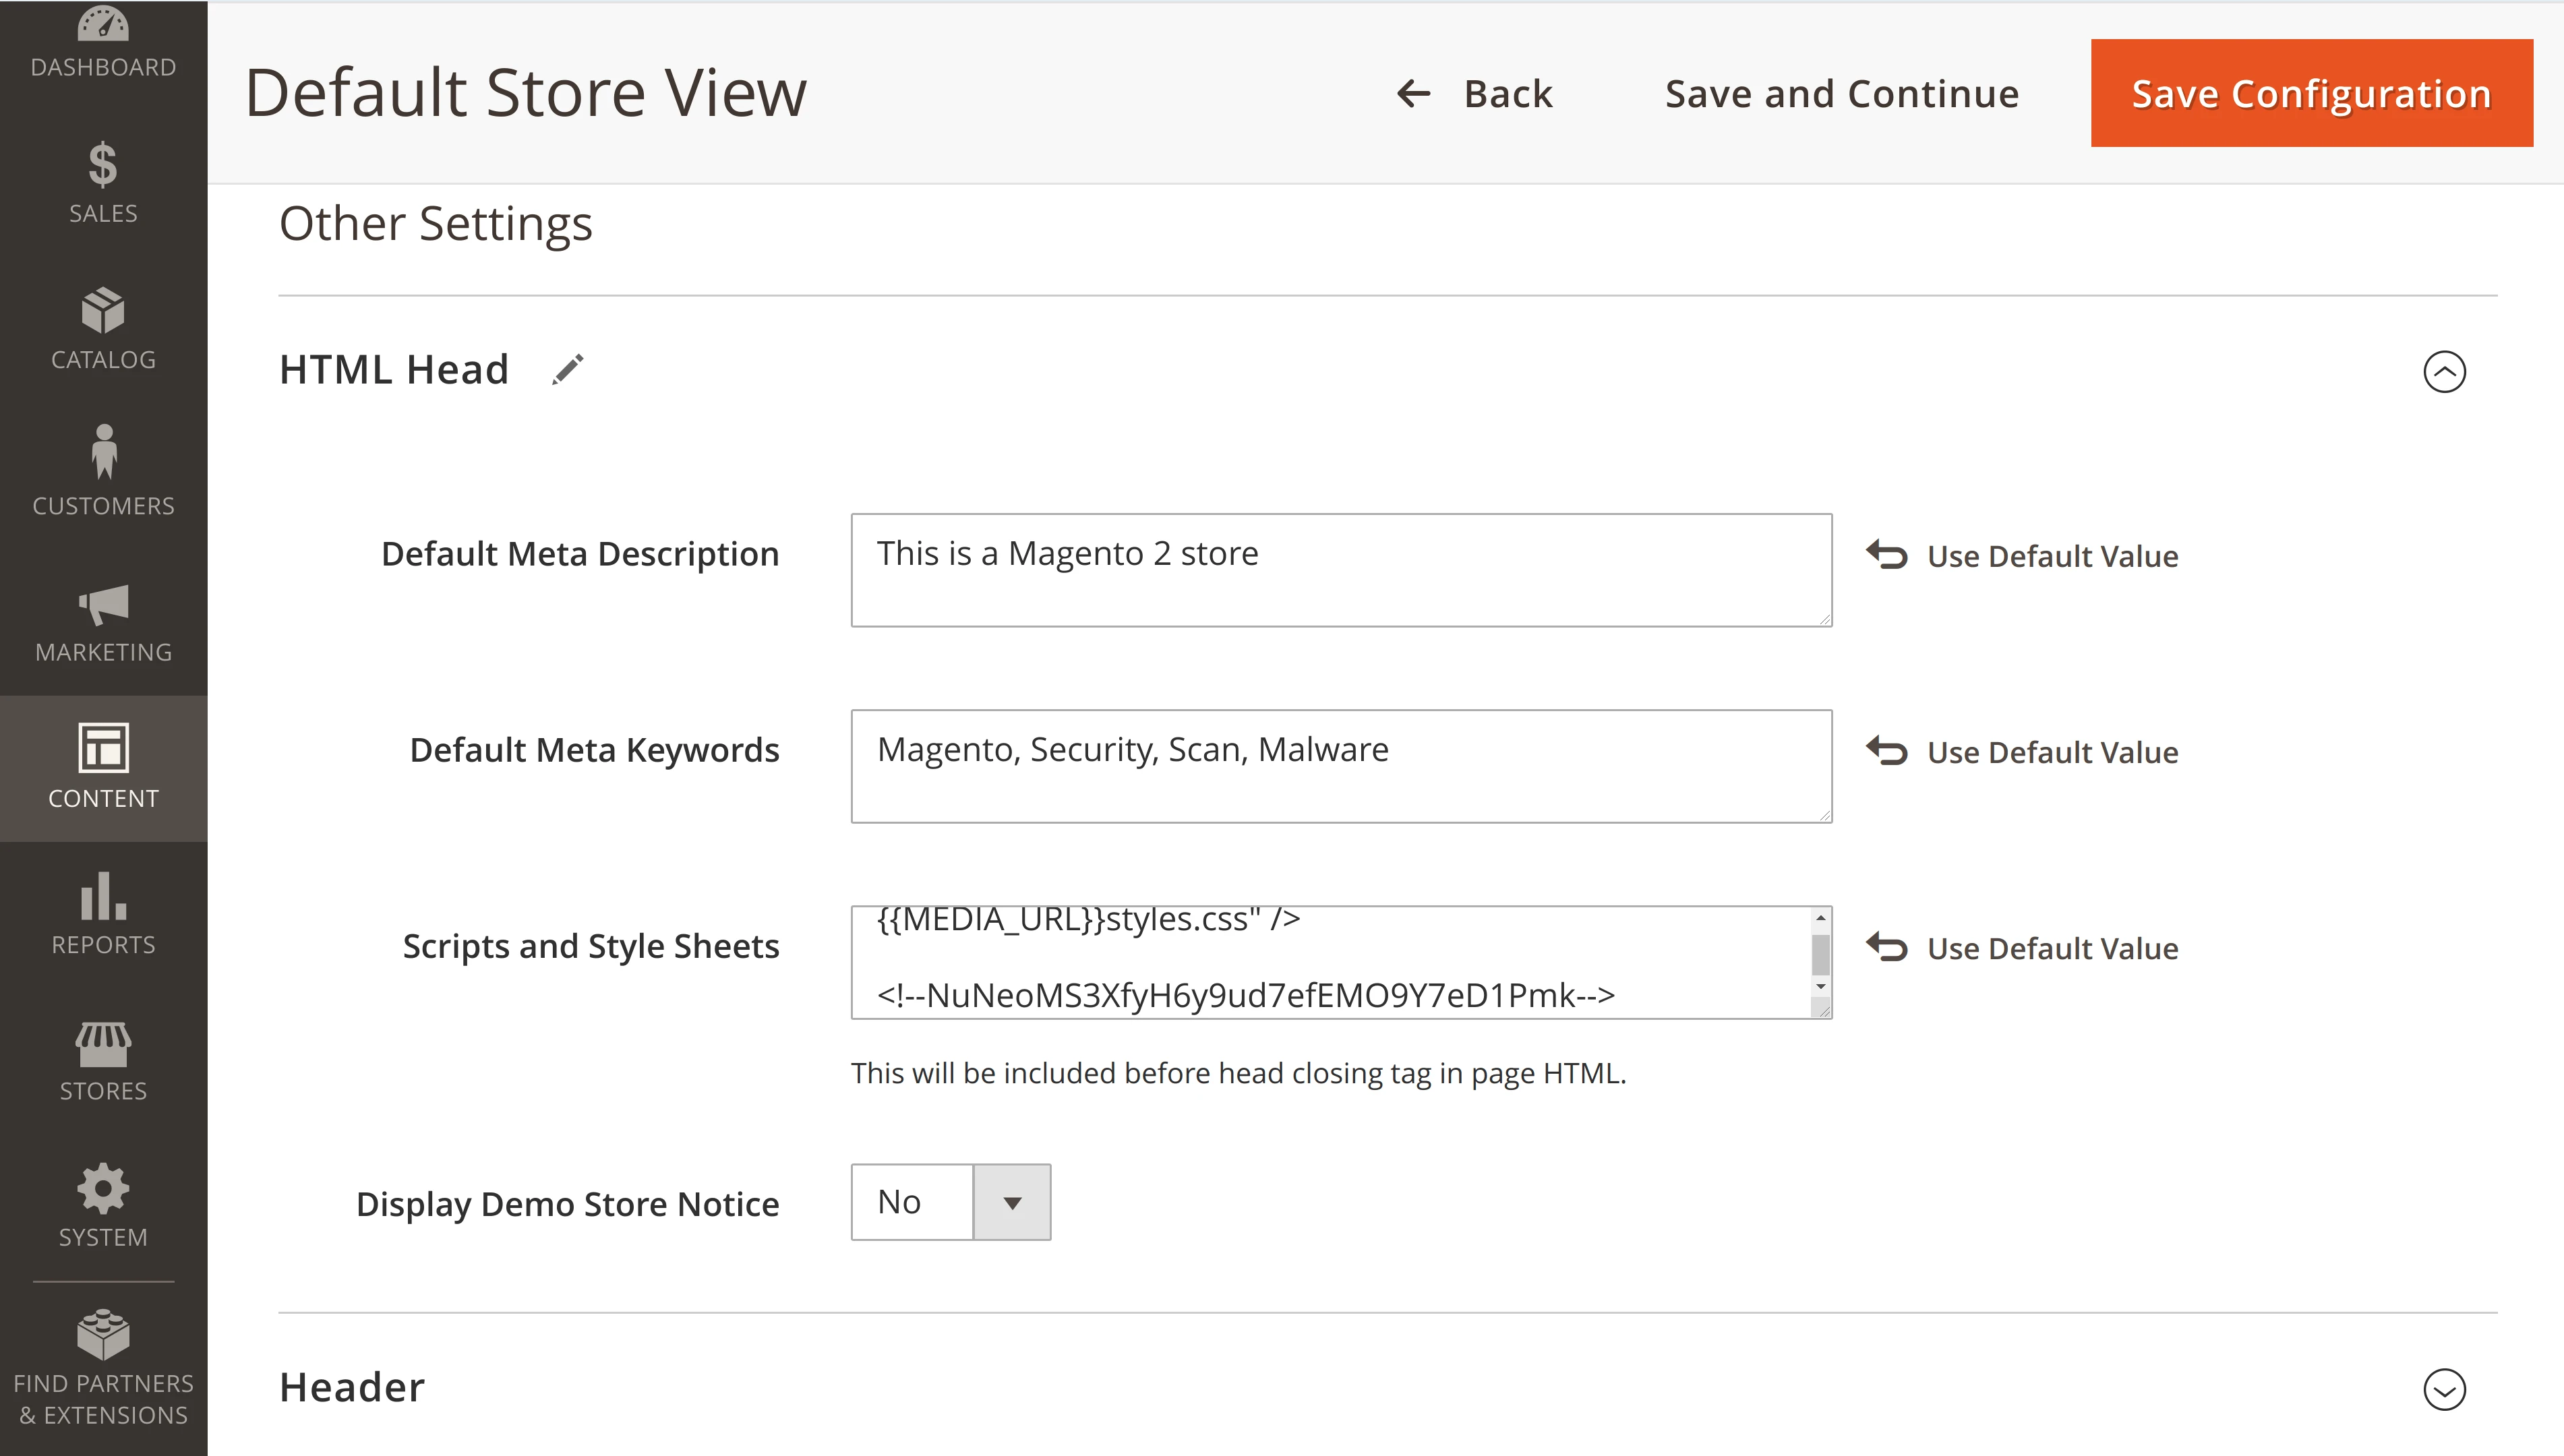Click Save and Continue

(x=1841, y=94)
